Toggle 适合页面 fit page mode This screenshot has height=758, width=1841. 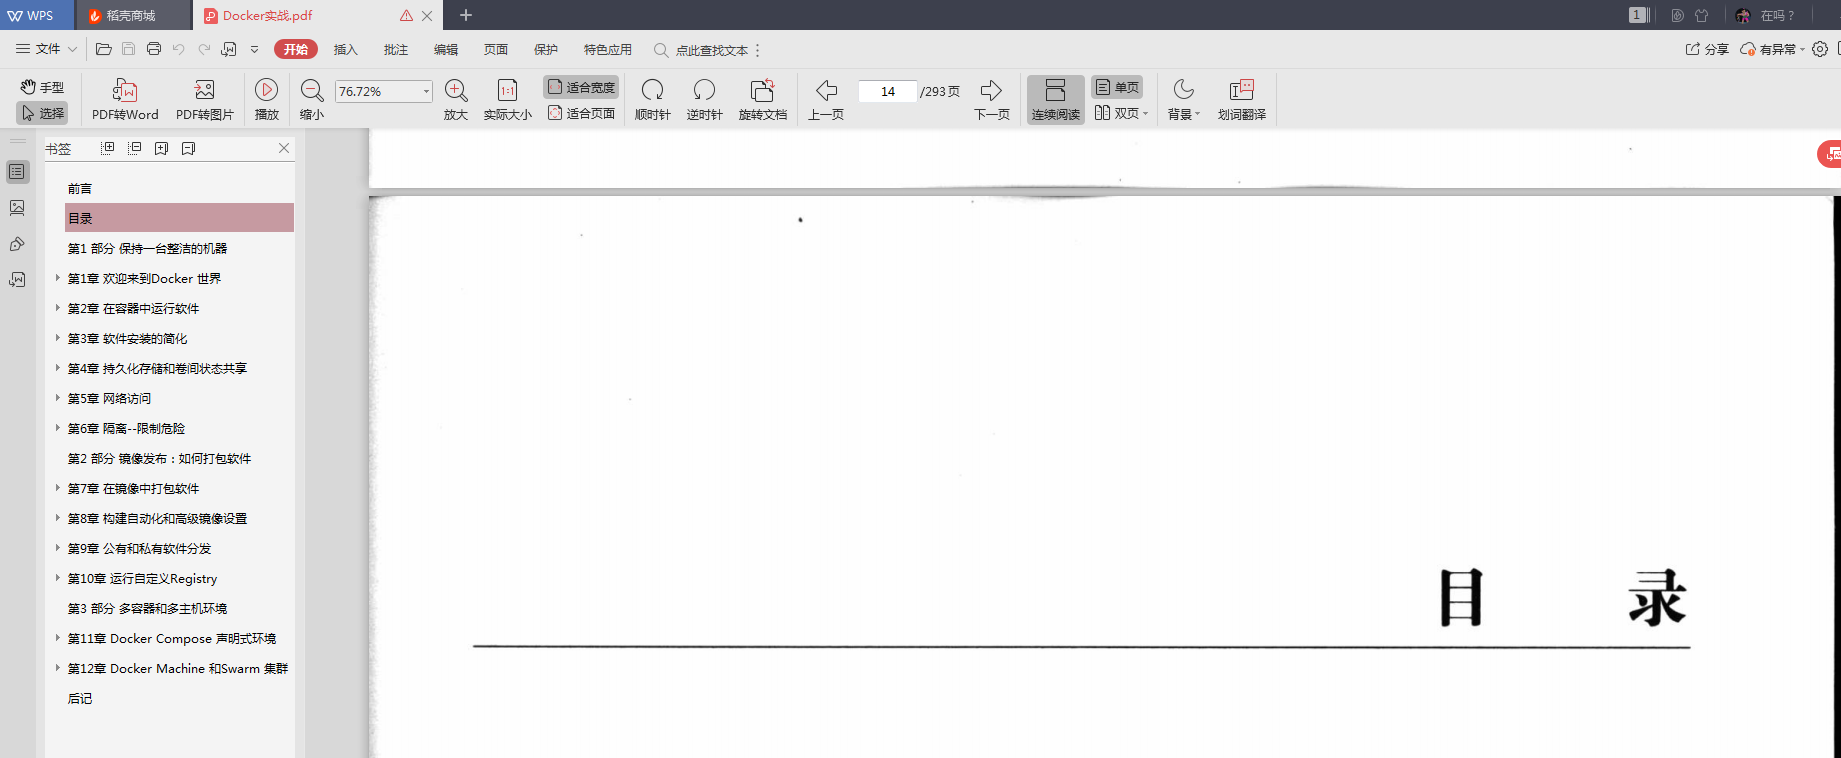(x=581, y=113)
